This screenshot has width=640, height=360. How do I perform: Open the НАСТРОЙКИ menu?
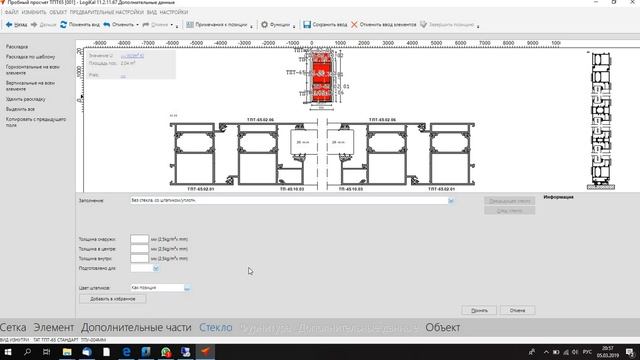(x=174, y=12)
